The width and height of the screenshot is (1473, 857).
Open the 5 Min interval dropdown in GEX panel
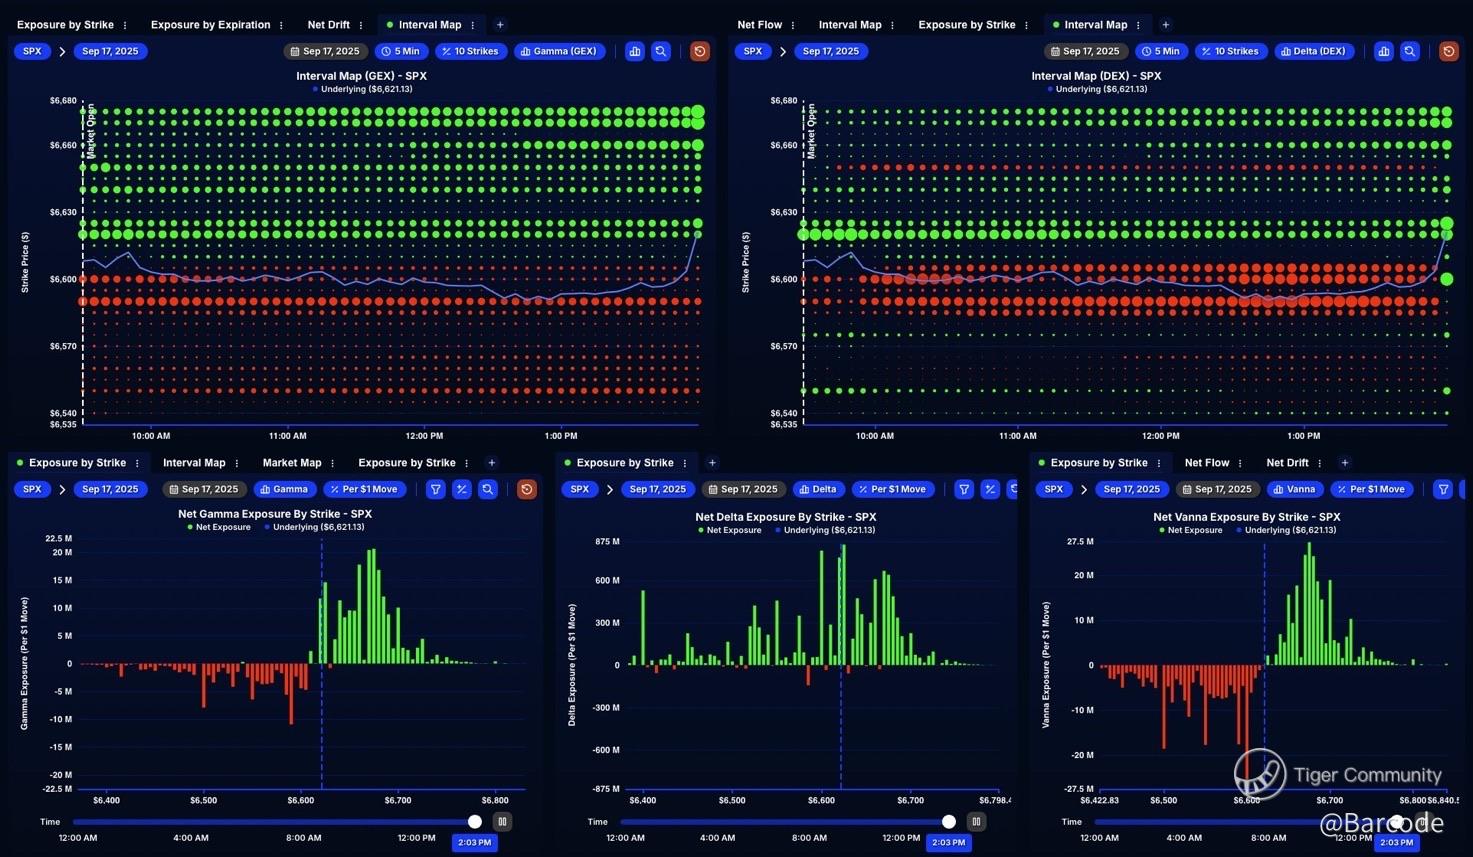tap(400, 51)
